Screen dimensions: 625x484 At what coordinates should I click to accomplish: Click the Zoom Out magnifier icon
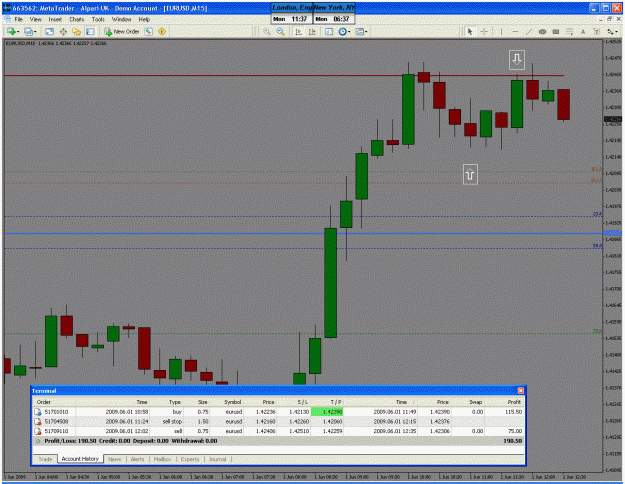pyautogui.click(x=281, y=31)
